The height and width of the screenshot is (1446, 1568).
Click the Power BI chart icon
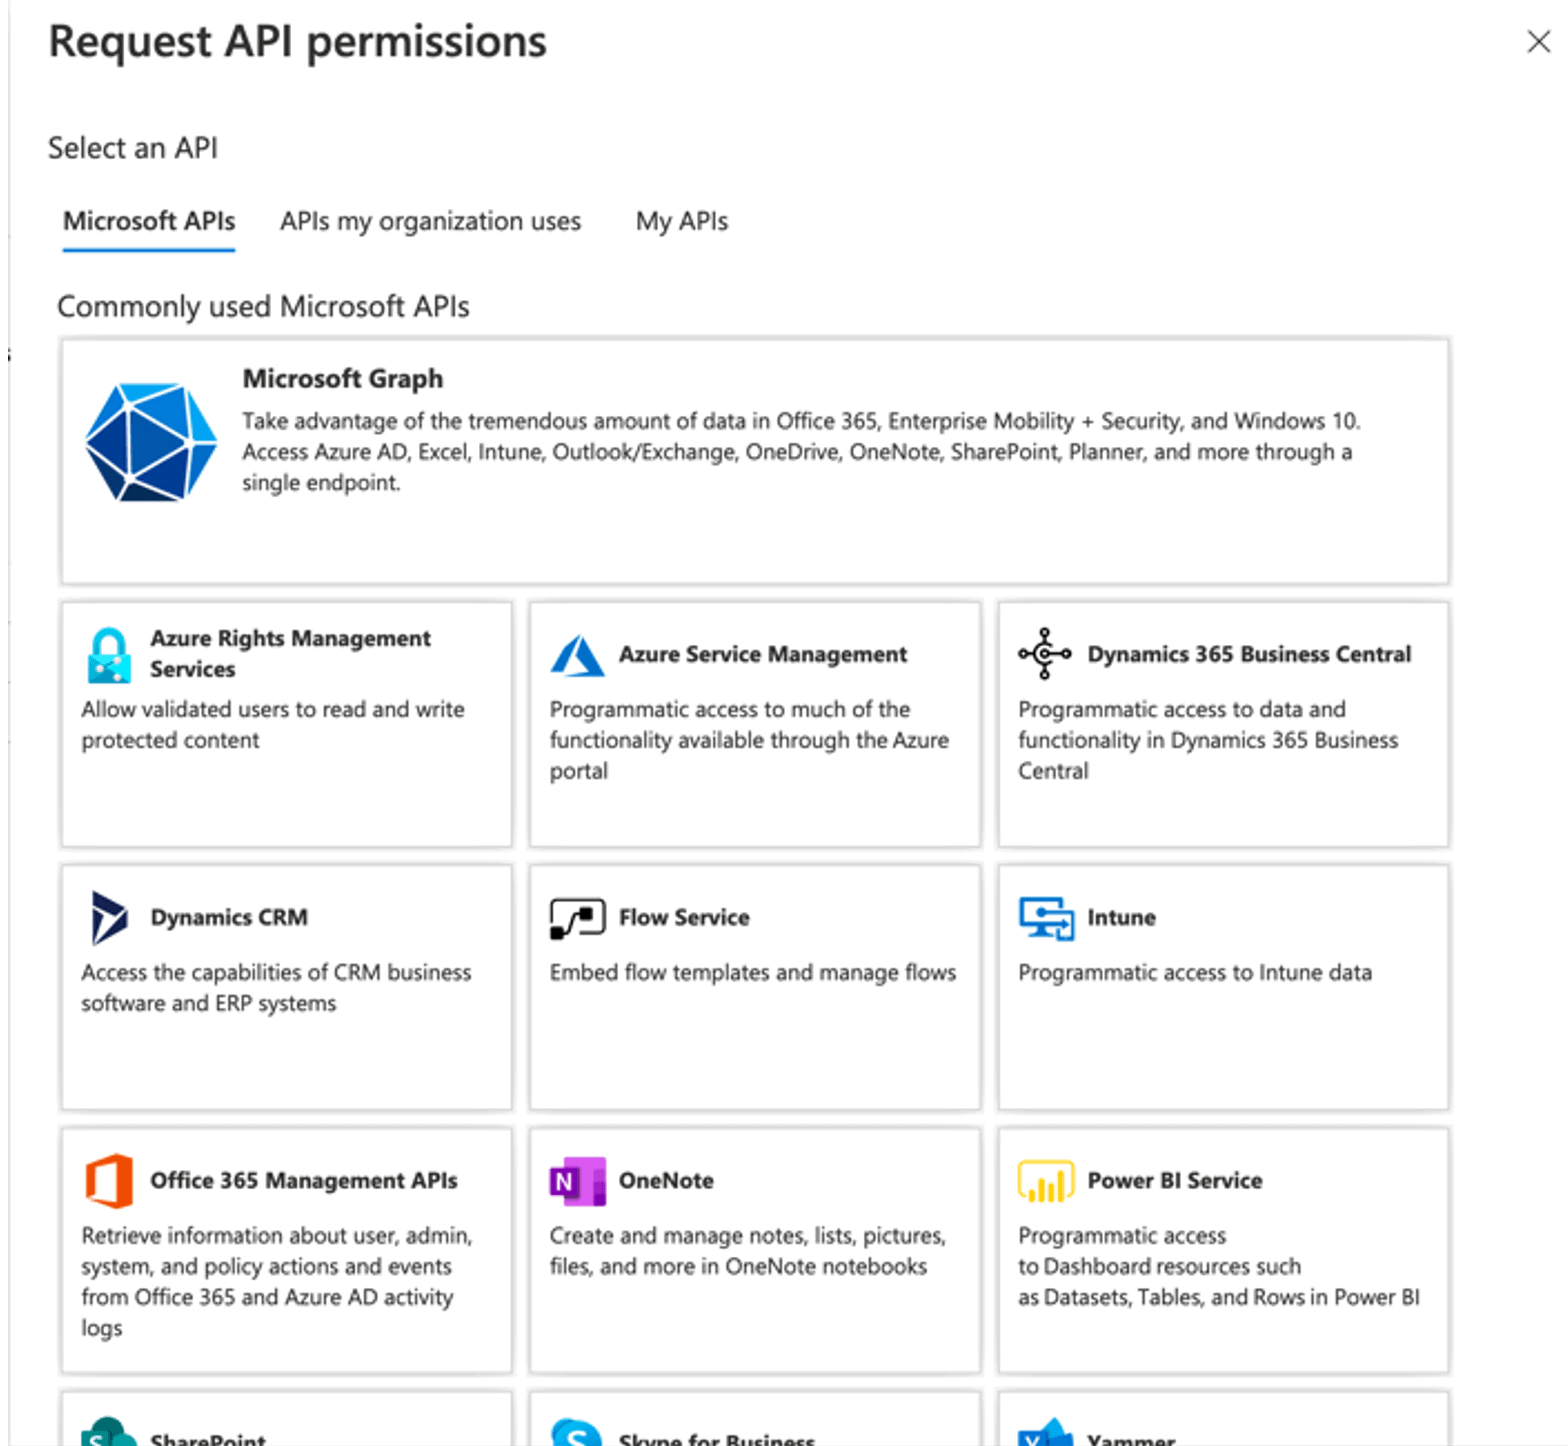(1045, 1181)
